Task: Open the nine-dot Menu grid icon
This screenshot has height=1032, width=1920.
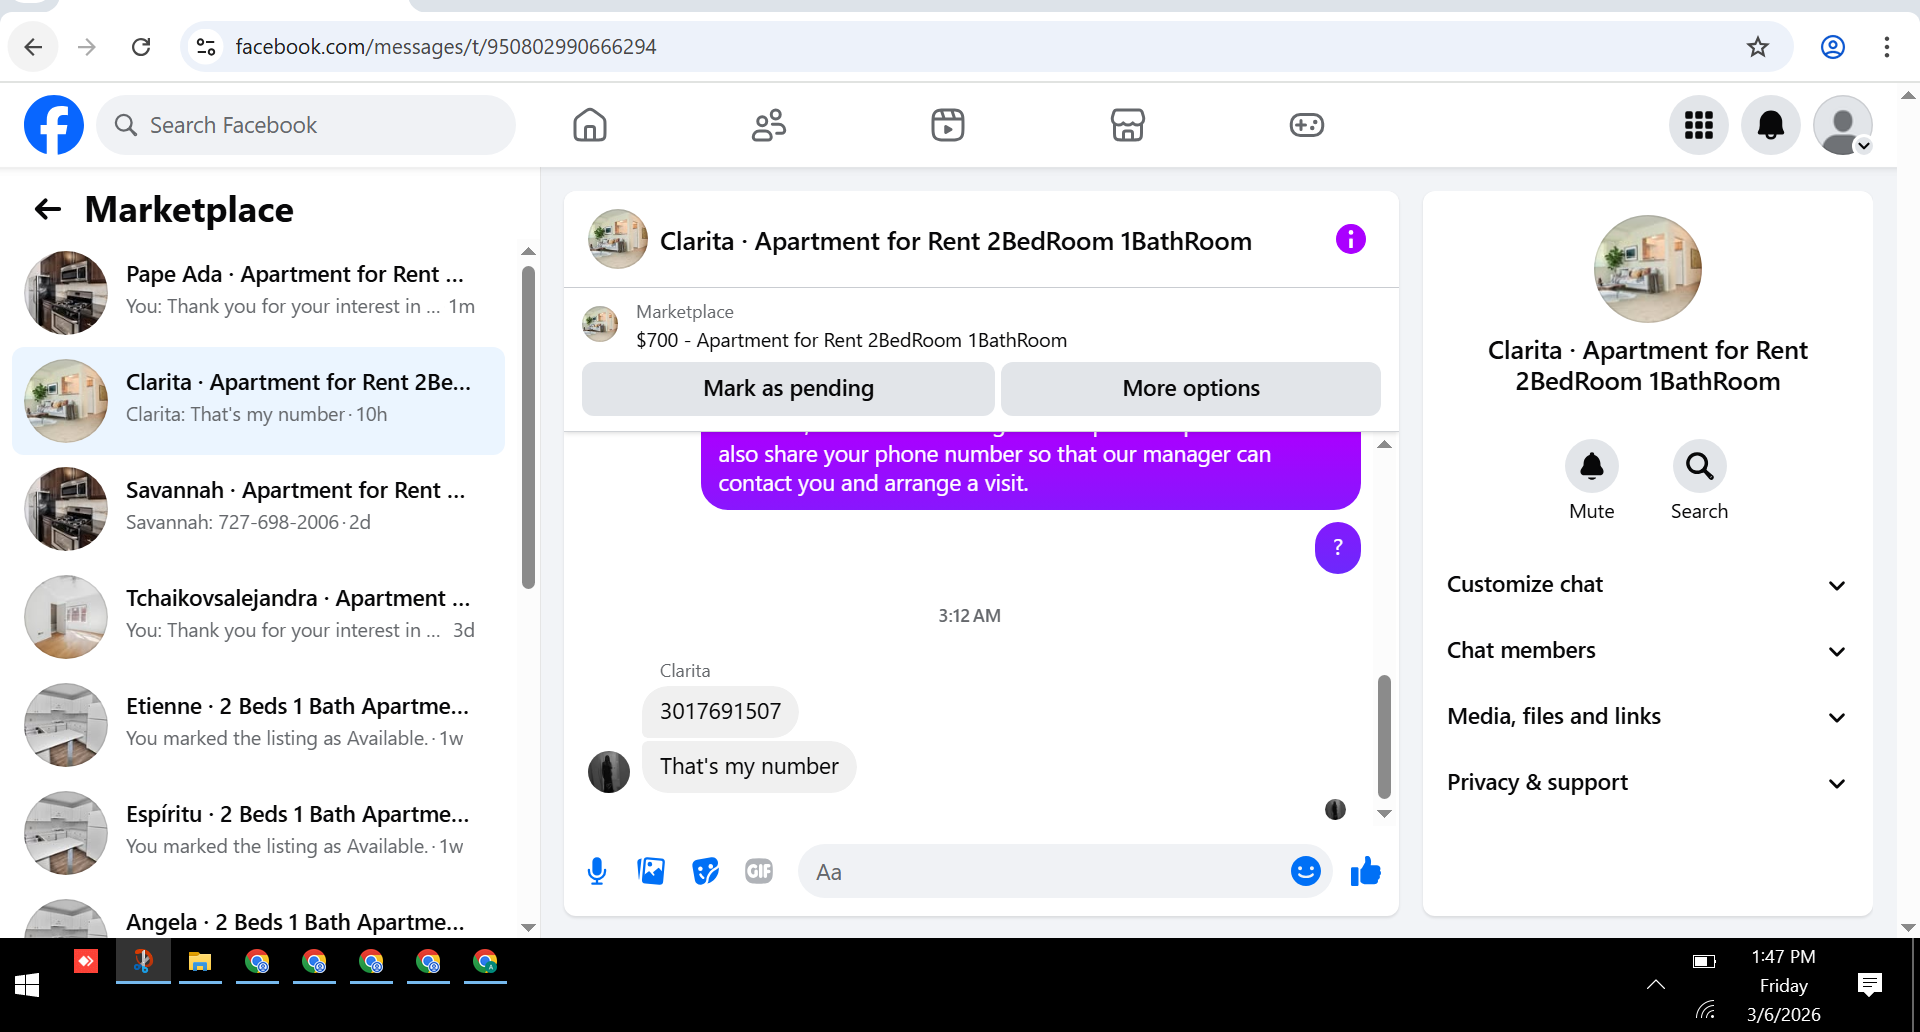Action: 1699,125
